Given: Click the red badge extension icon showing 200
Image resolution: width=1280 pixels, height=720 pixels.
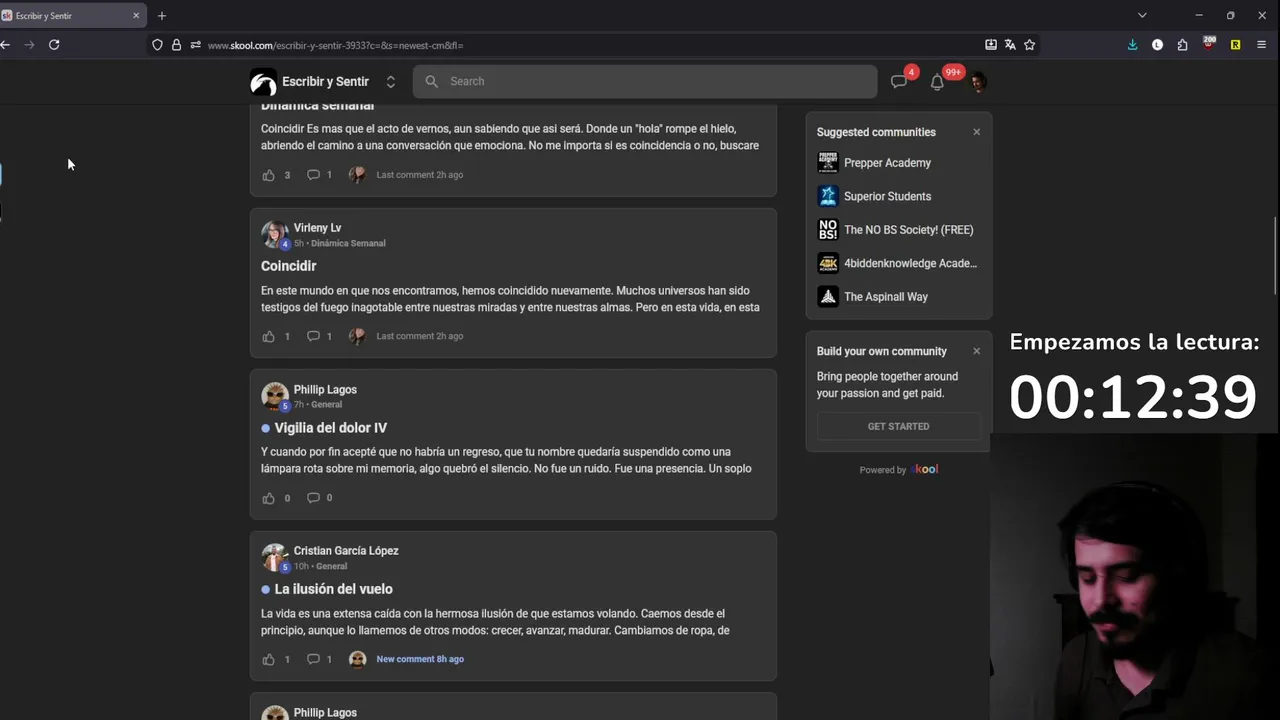Looking at the screenshot, I should coord(1209,44).
